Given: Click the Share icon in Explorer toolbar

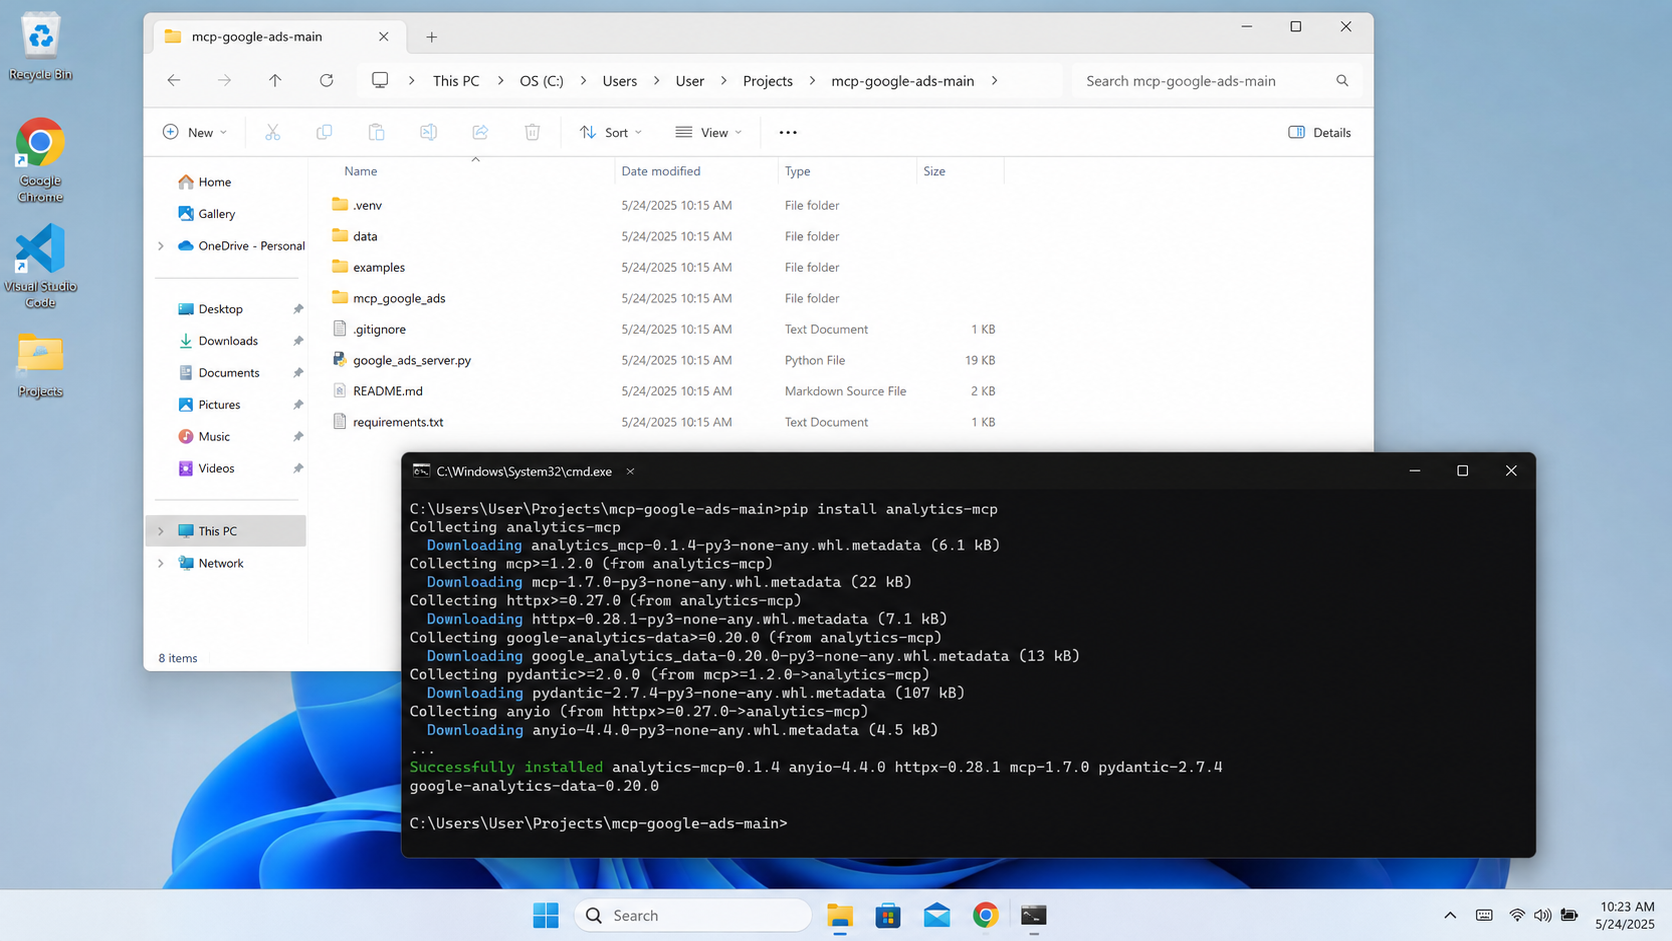Looking at the screenshot, I should (x=480, y=132).
